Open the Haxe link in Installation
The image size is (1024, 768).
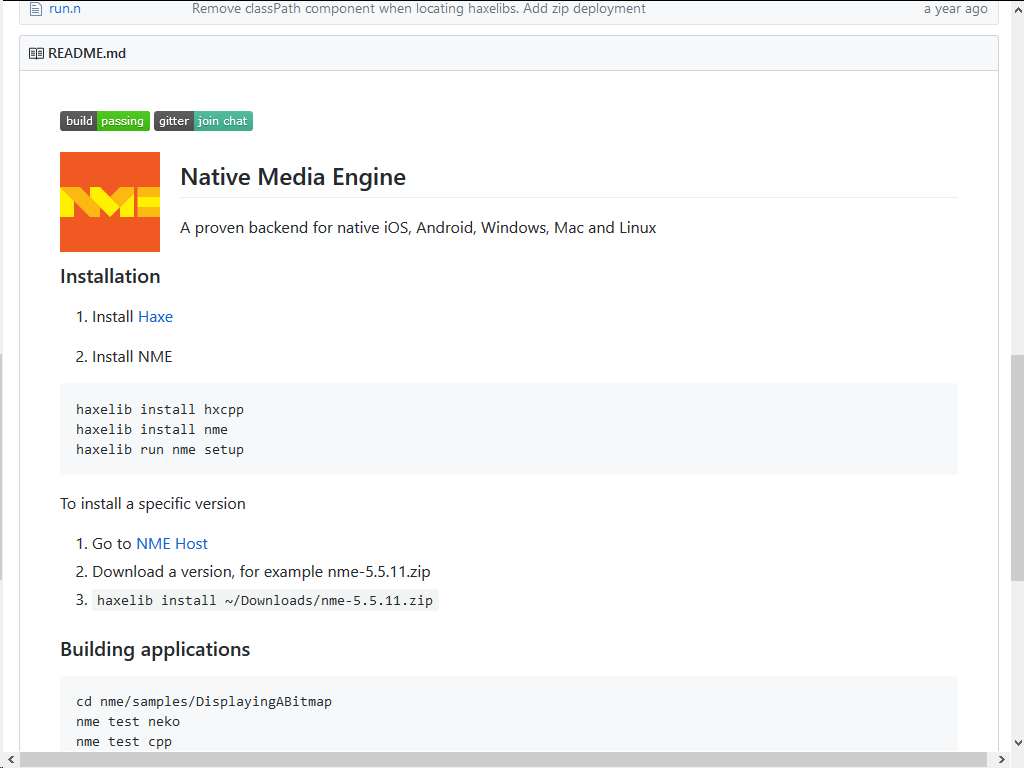pyautogui.click(x=155, y=317)
